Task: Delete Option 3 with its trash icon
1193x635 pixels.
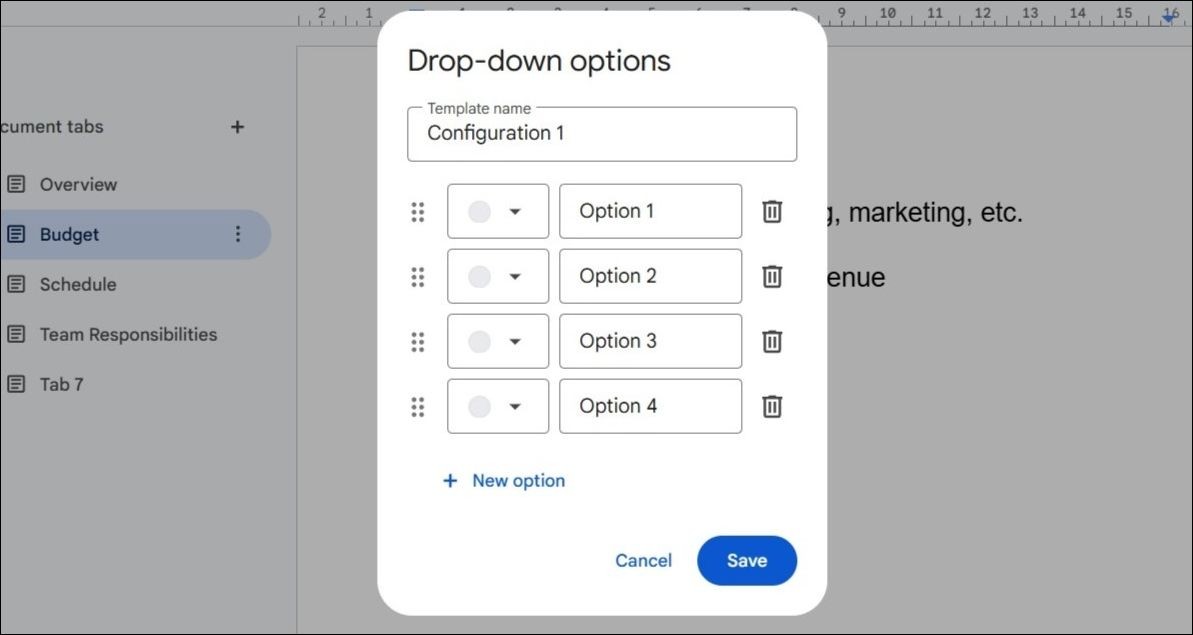Action: [771, 341]
